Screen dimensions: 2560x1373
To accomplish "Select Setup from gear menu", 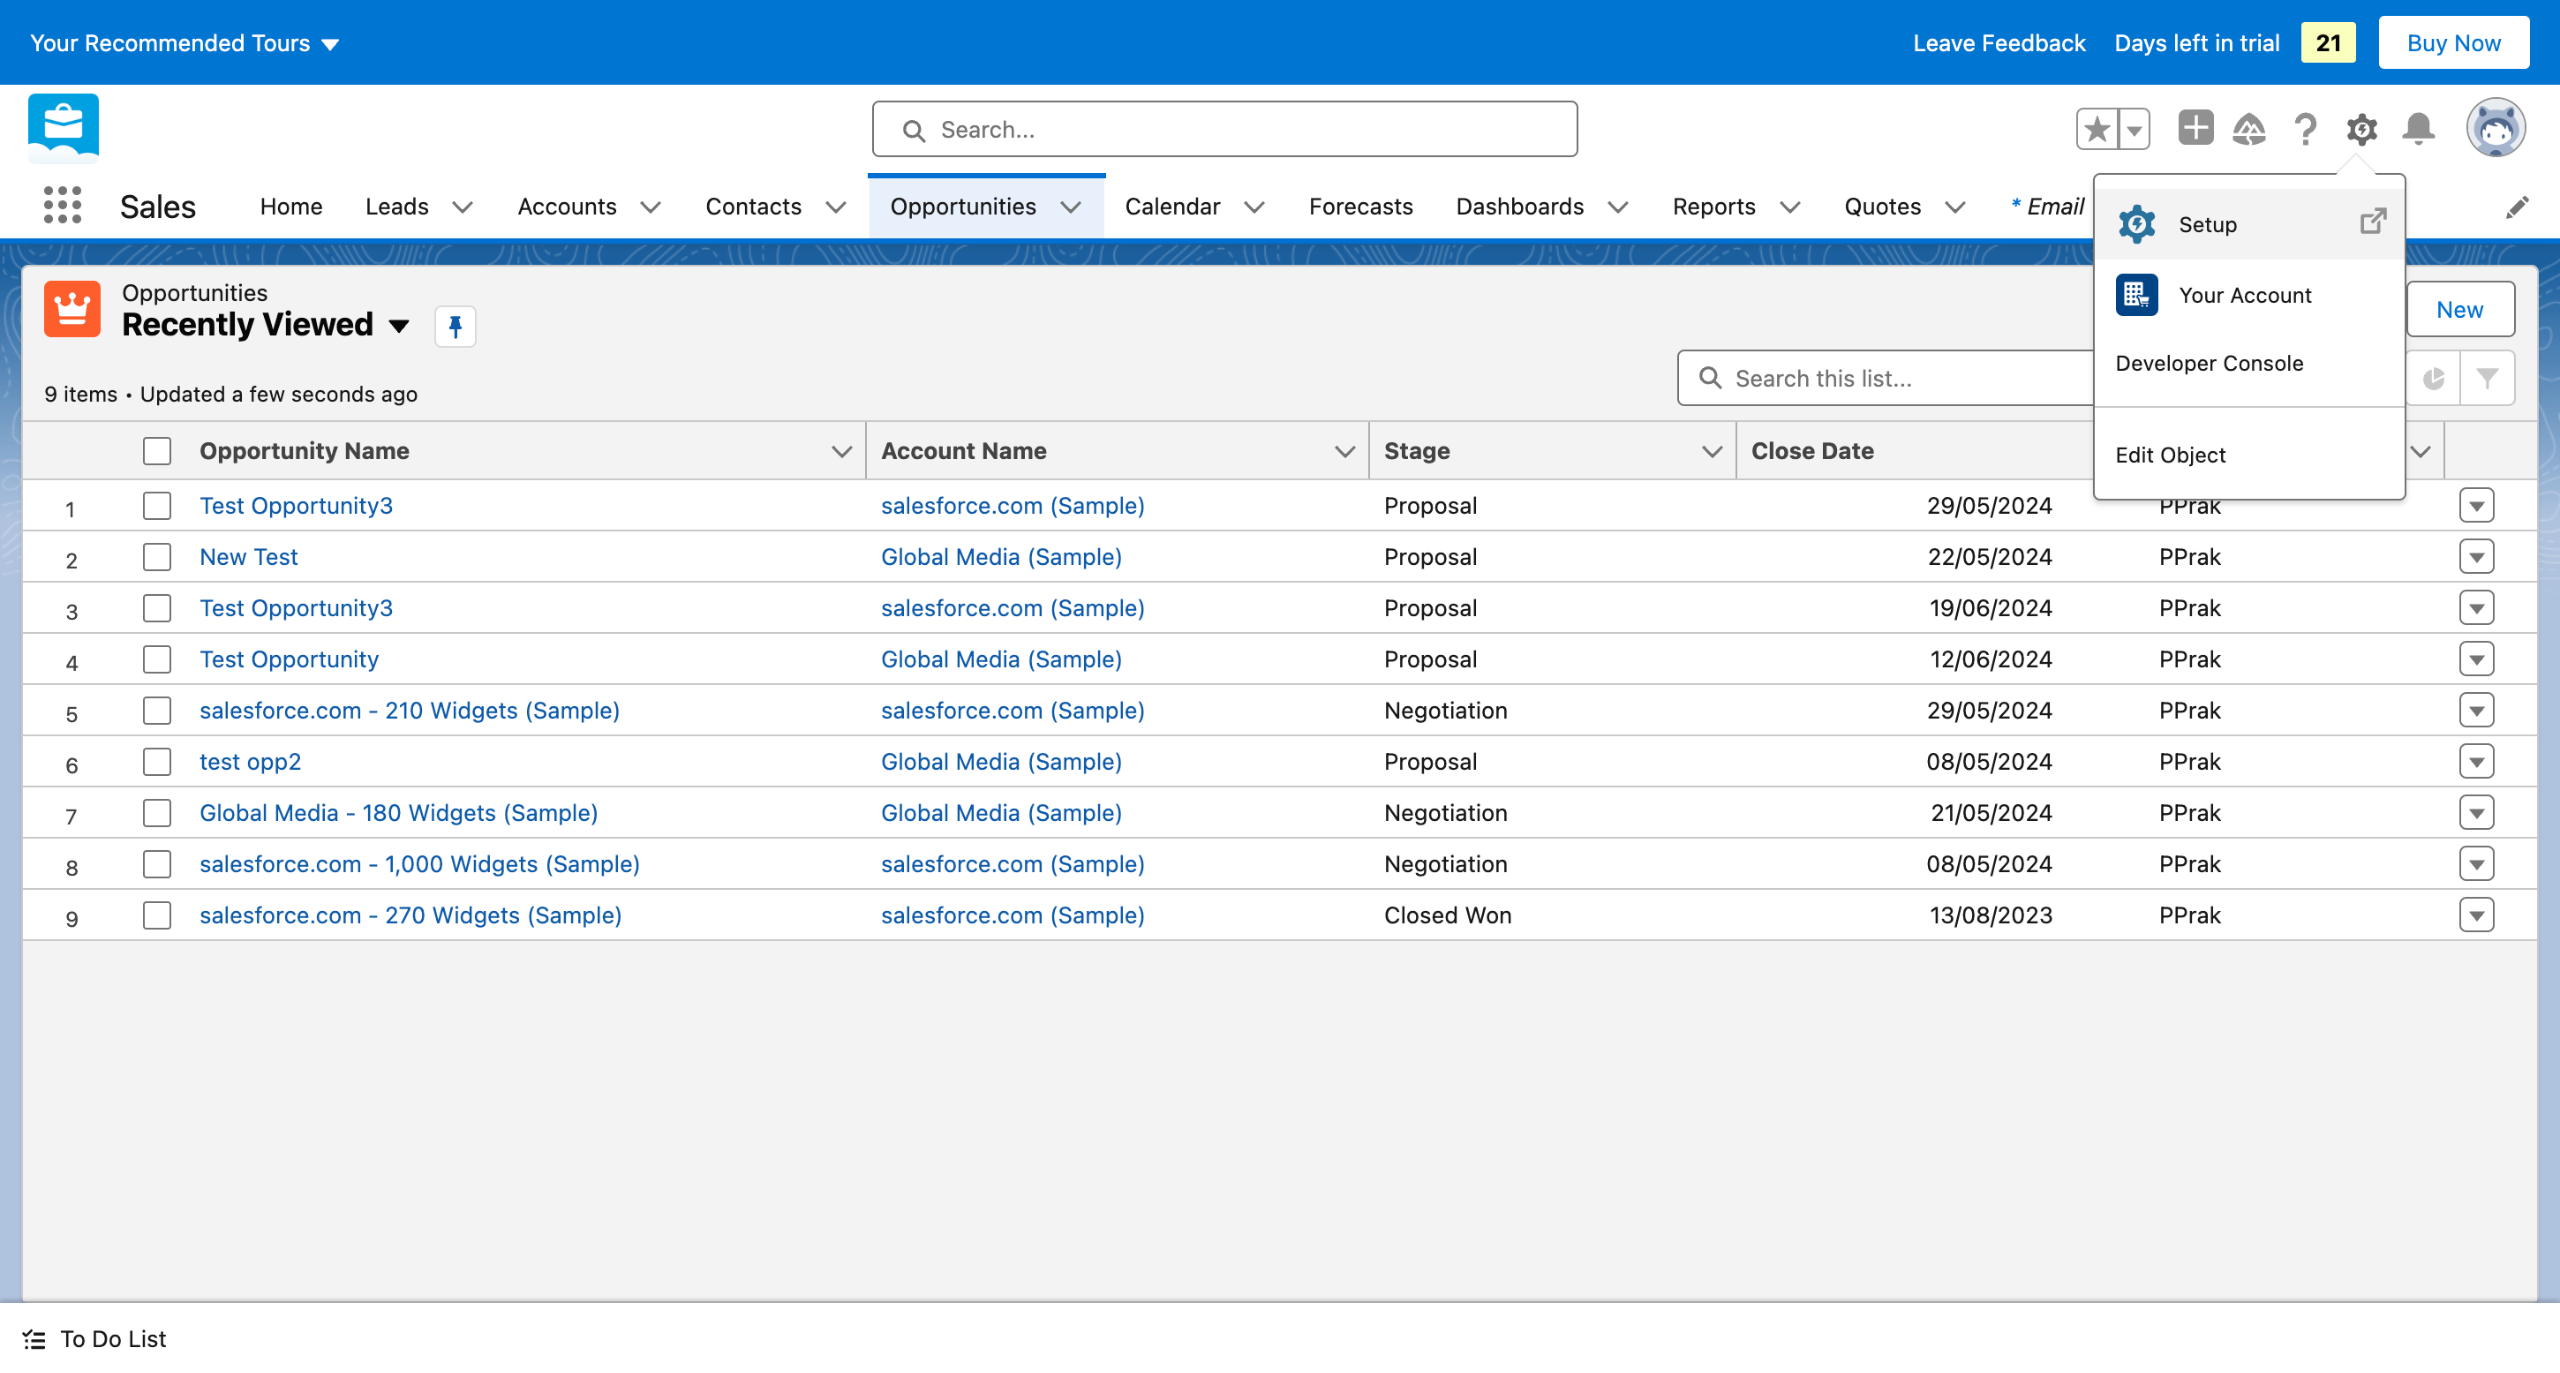I will click(2248, 224).
